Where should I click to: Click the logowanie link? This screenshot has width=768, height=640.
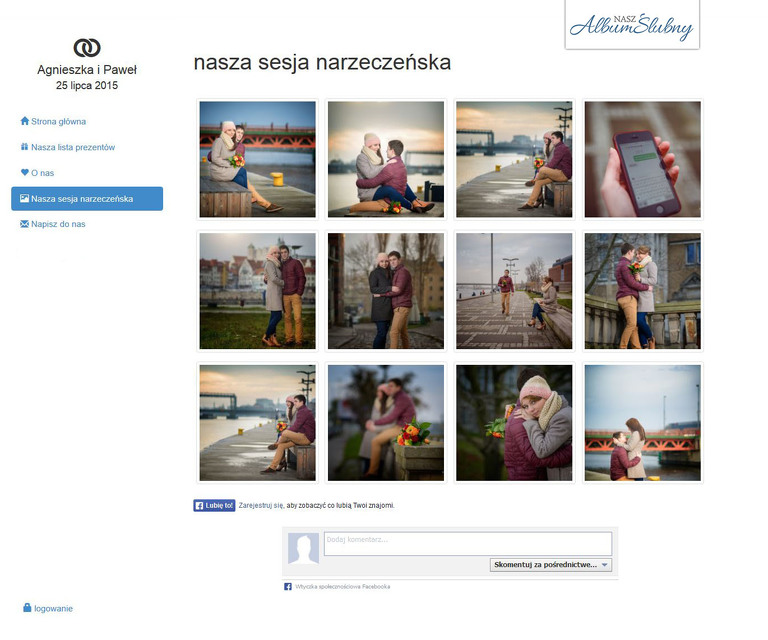[53, 609]
